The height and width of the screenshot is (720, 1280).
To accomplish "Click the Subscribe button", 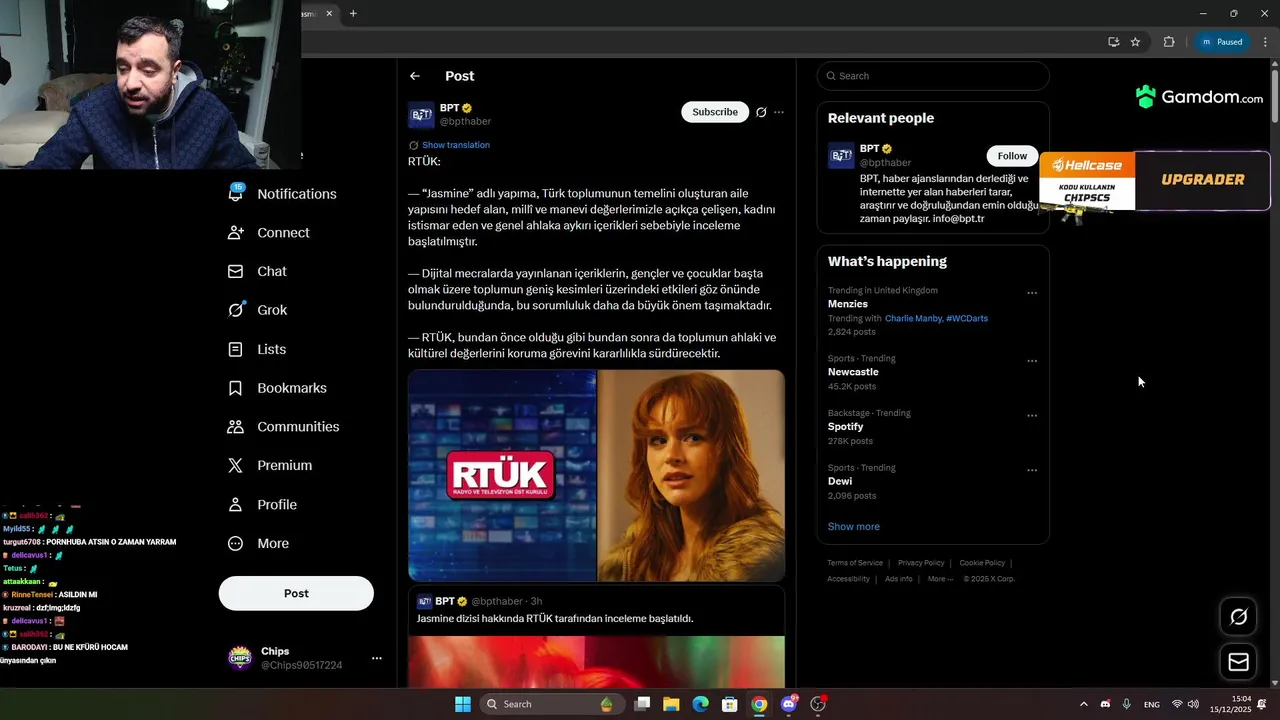I will click(x=715, y=112).
